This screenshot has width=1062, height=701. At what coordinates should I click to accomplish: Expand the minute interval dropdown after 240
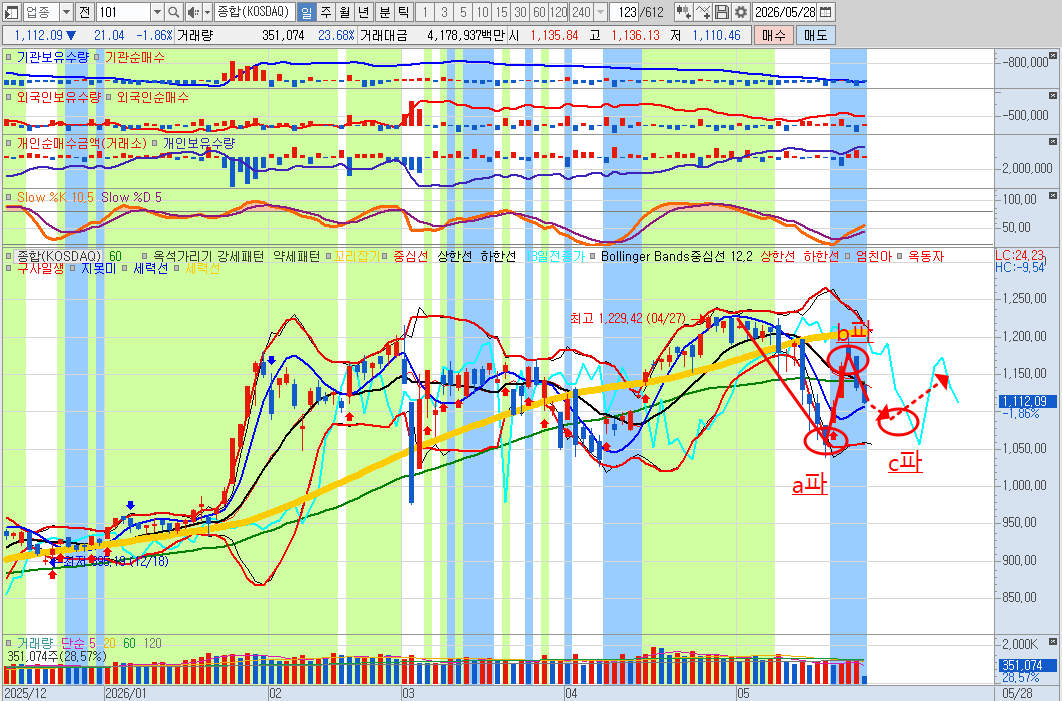pos(600,12)
